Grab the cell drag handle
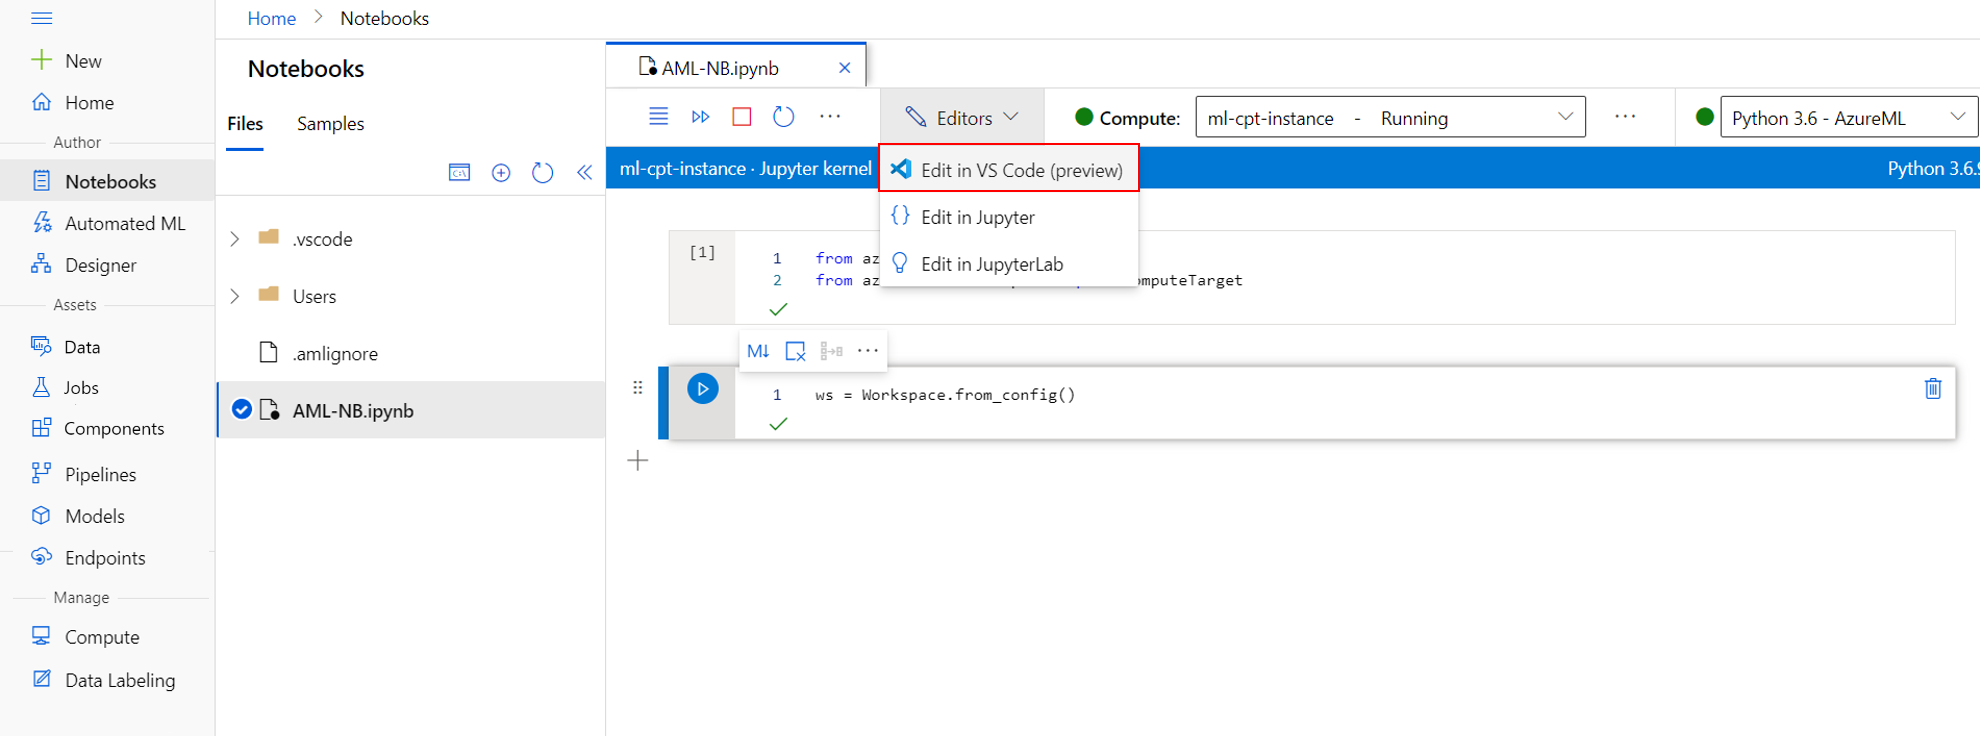 click(x=638, y=388)
